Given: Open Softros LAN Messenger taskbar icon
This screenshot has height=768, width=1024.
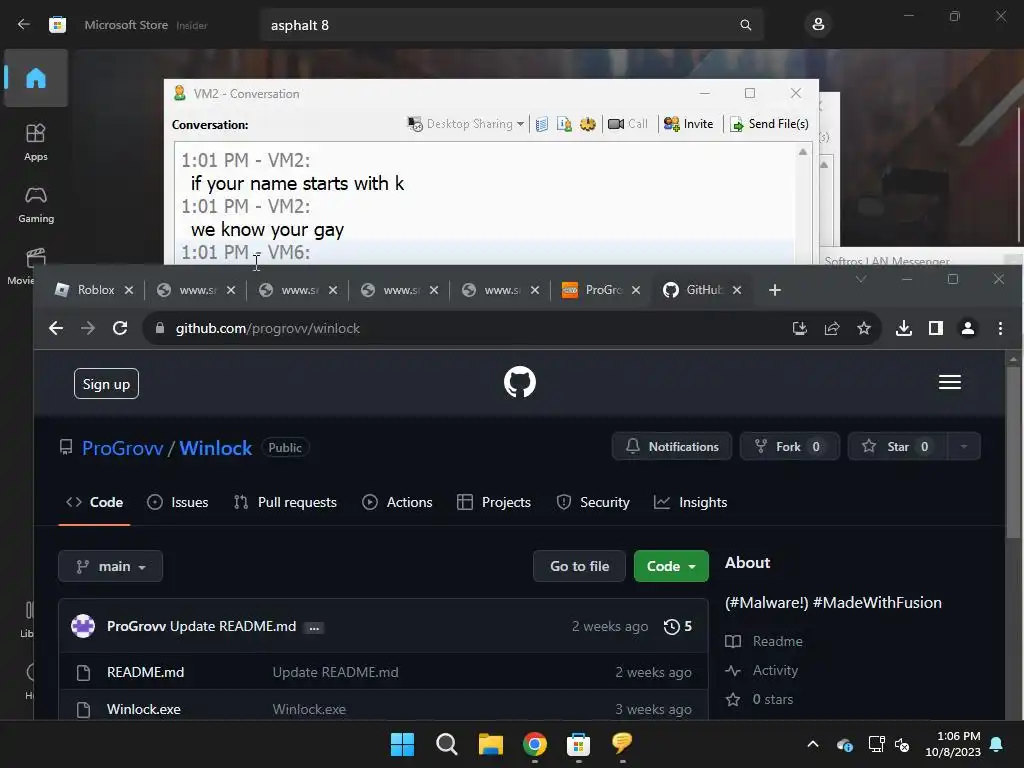Looking at the screenshot, I should tap(622, 744).
